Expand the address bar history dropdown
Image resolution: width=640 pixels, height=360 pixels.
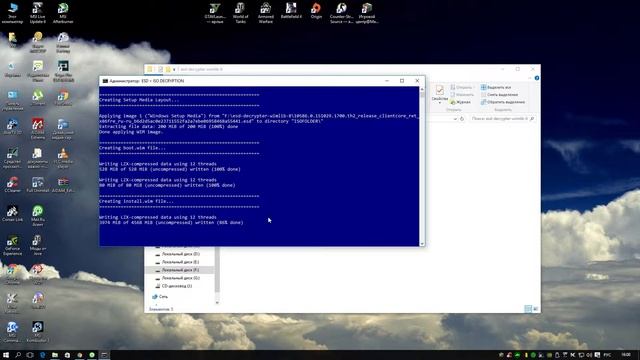[455, 119]
